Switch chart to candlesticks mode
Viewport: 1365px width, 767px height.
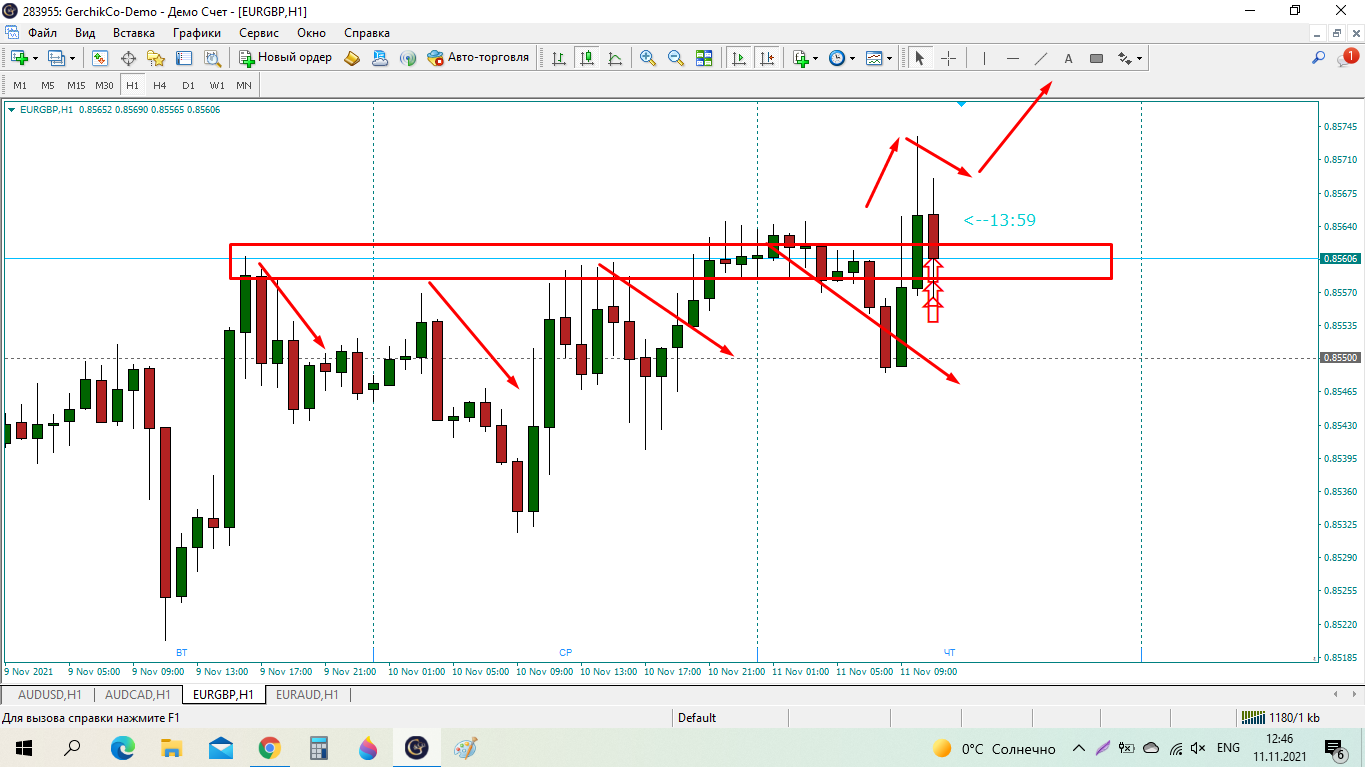(x=586, y=58)
